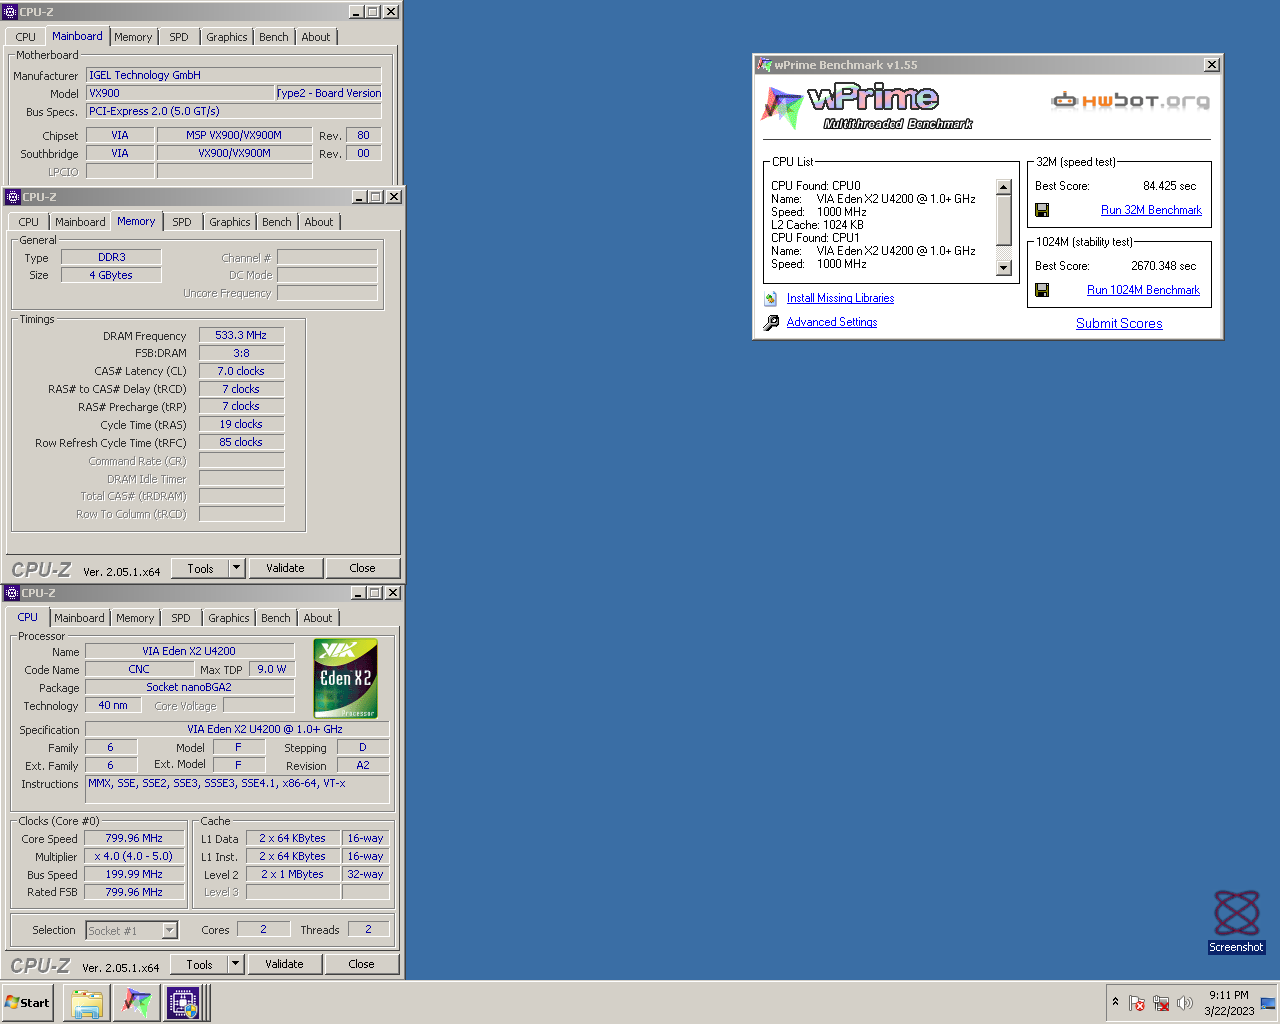This screenshot has width=1280, height=1024.
Task: Click Tools button in CPU window
Action: [199, 964]
